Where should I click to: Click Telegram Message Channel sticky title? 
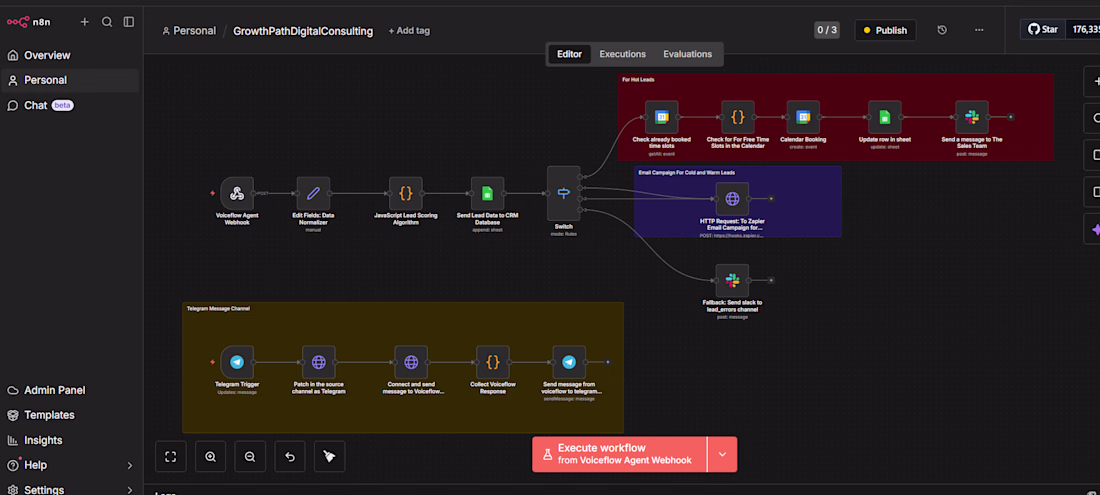pos(218,308)
